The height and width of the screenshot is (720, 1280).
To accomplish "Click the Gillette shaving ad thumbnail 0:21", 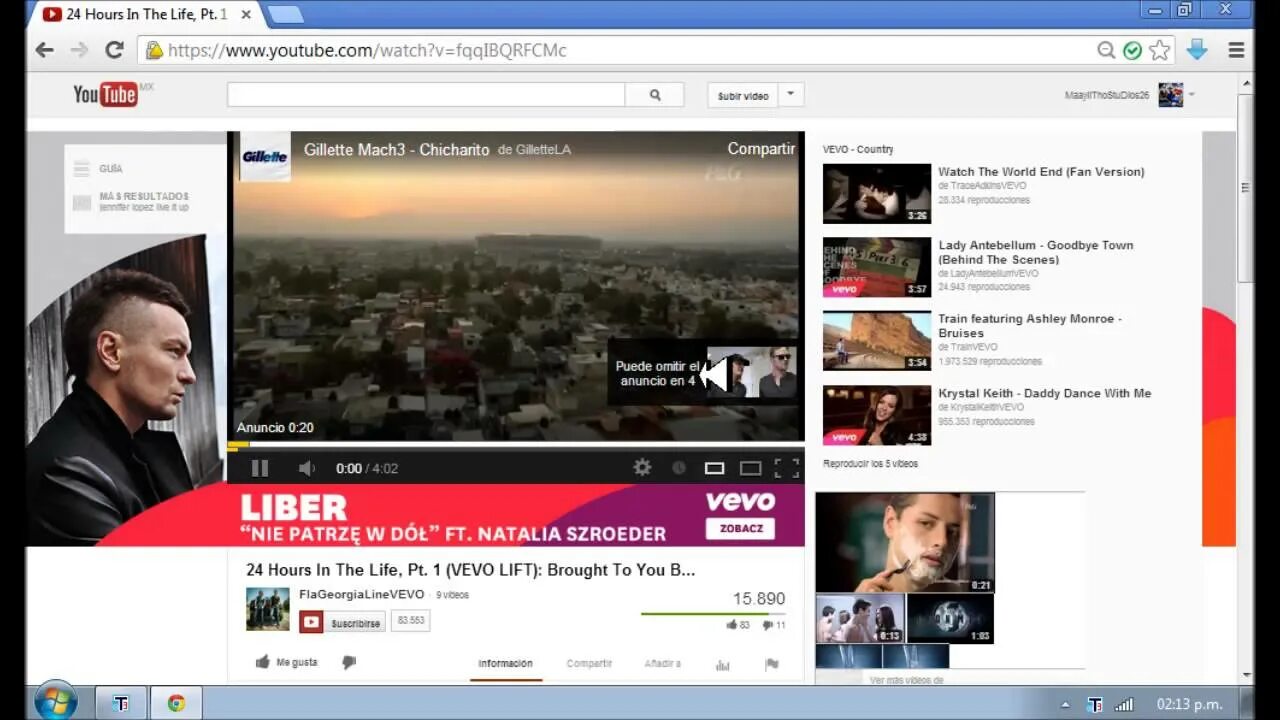I will coord(905,542).
